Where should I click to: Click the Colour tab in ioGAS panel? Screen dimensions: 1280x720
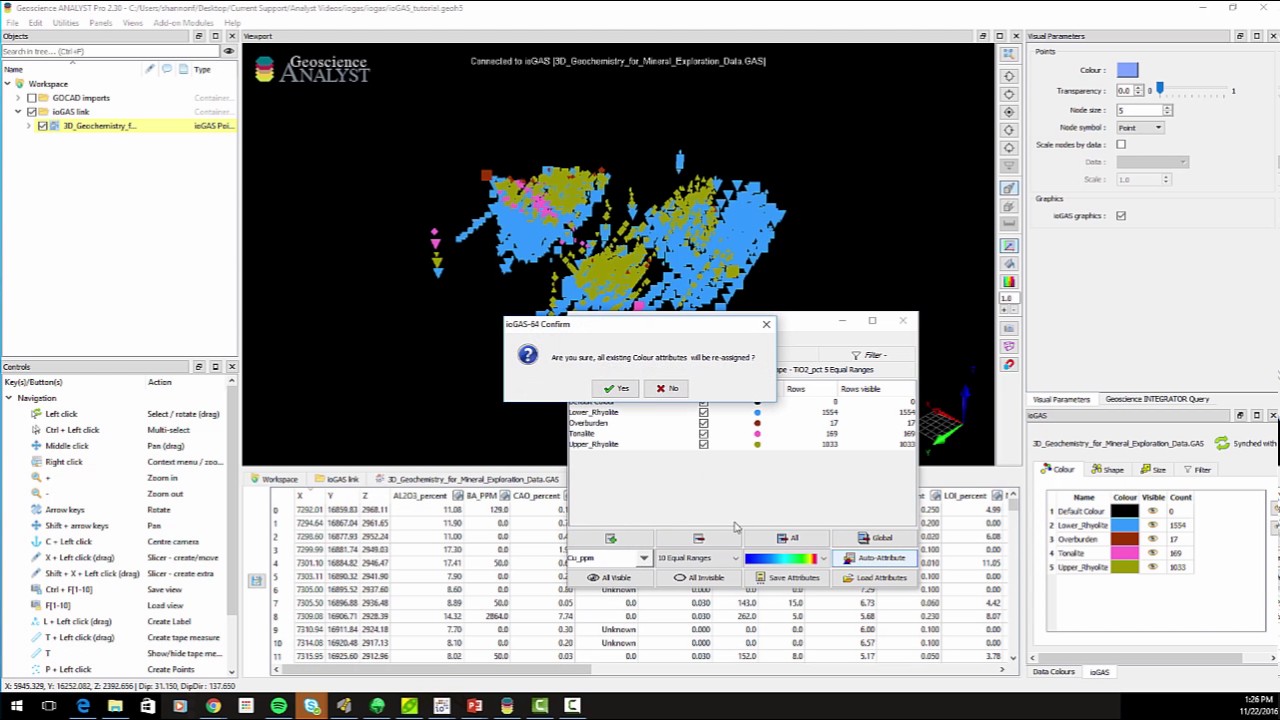coord(1057,469)
